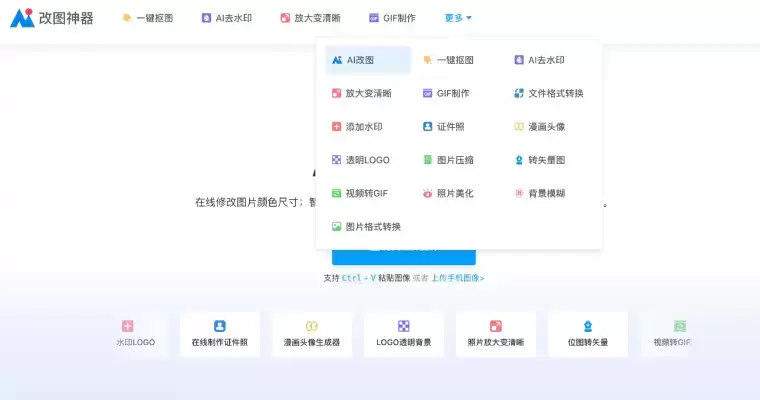This screenshot has width=760, height=400.
Task: Click the 添加水印 icon in dropdown
Action: 336,127
